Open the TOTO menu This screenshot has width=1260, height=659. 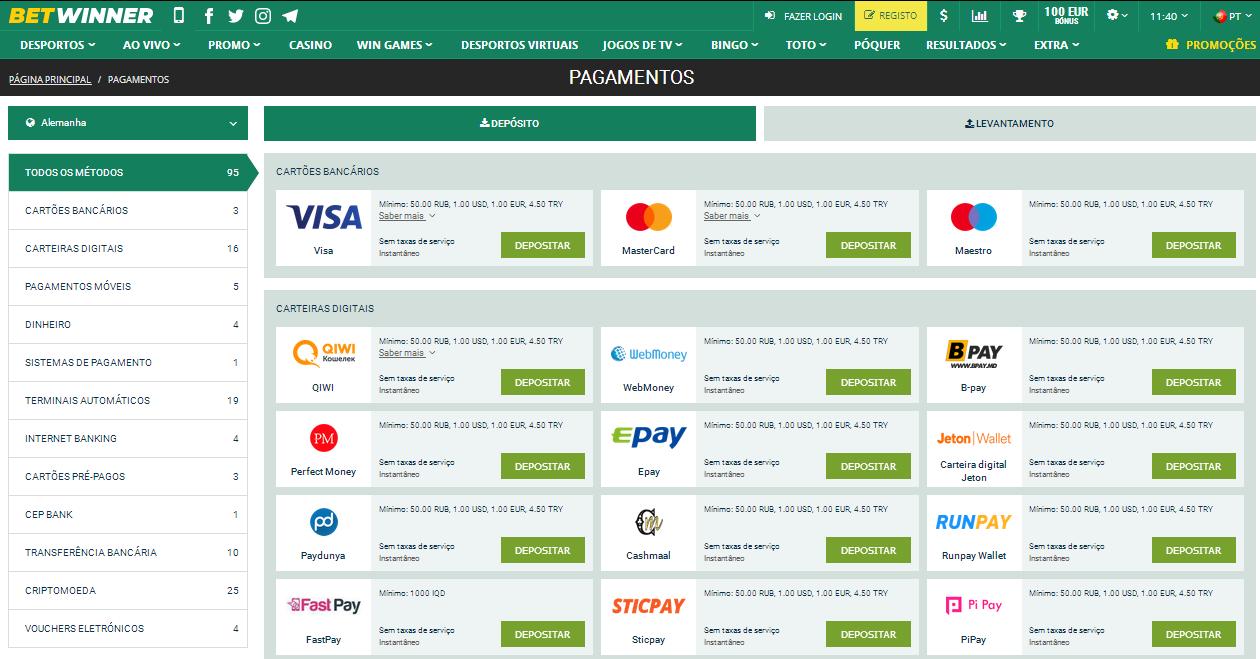[x=806, y=45]
